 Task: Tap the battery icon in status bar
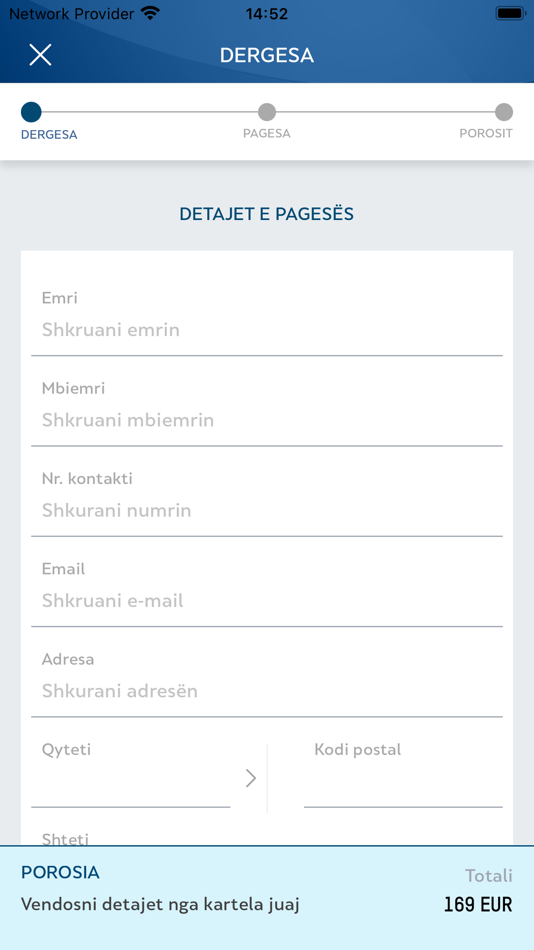pyautogui.click(x=510, y=13)
